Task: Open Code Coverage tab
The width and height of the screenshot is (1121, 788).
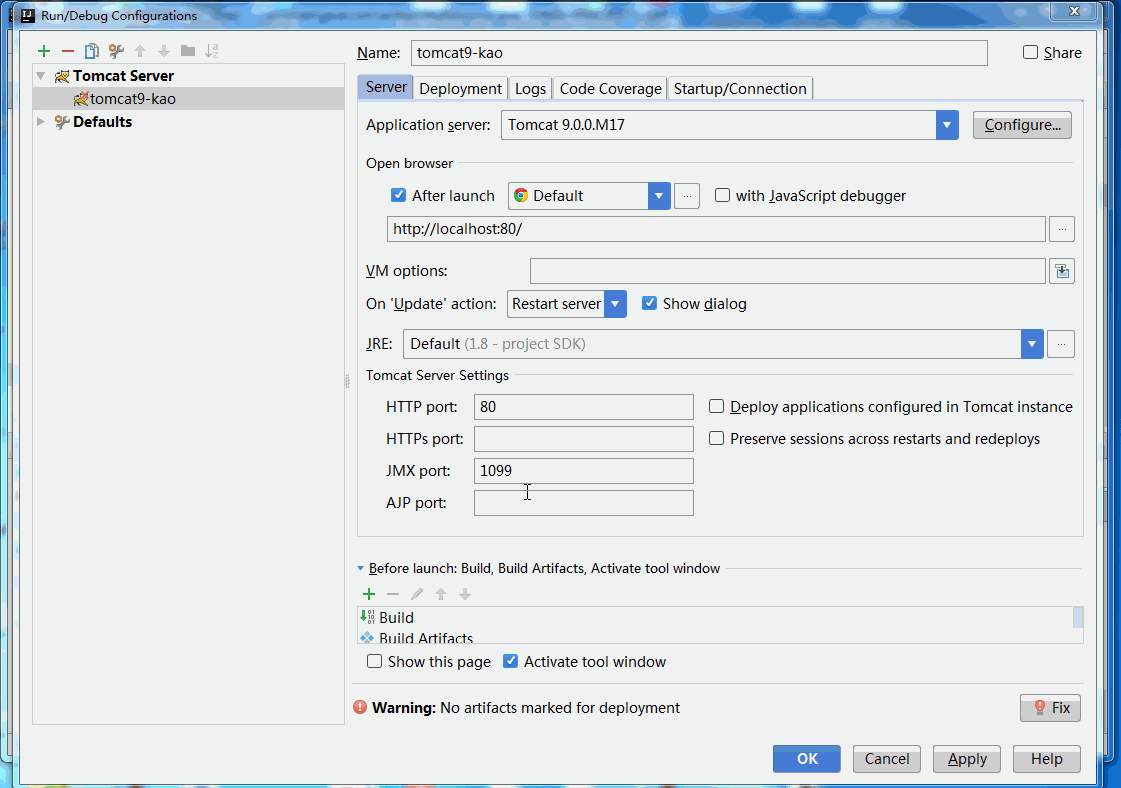Action: click(610, 89)
